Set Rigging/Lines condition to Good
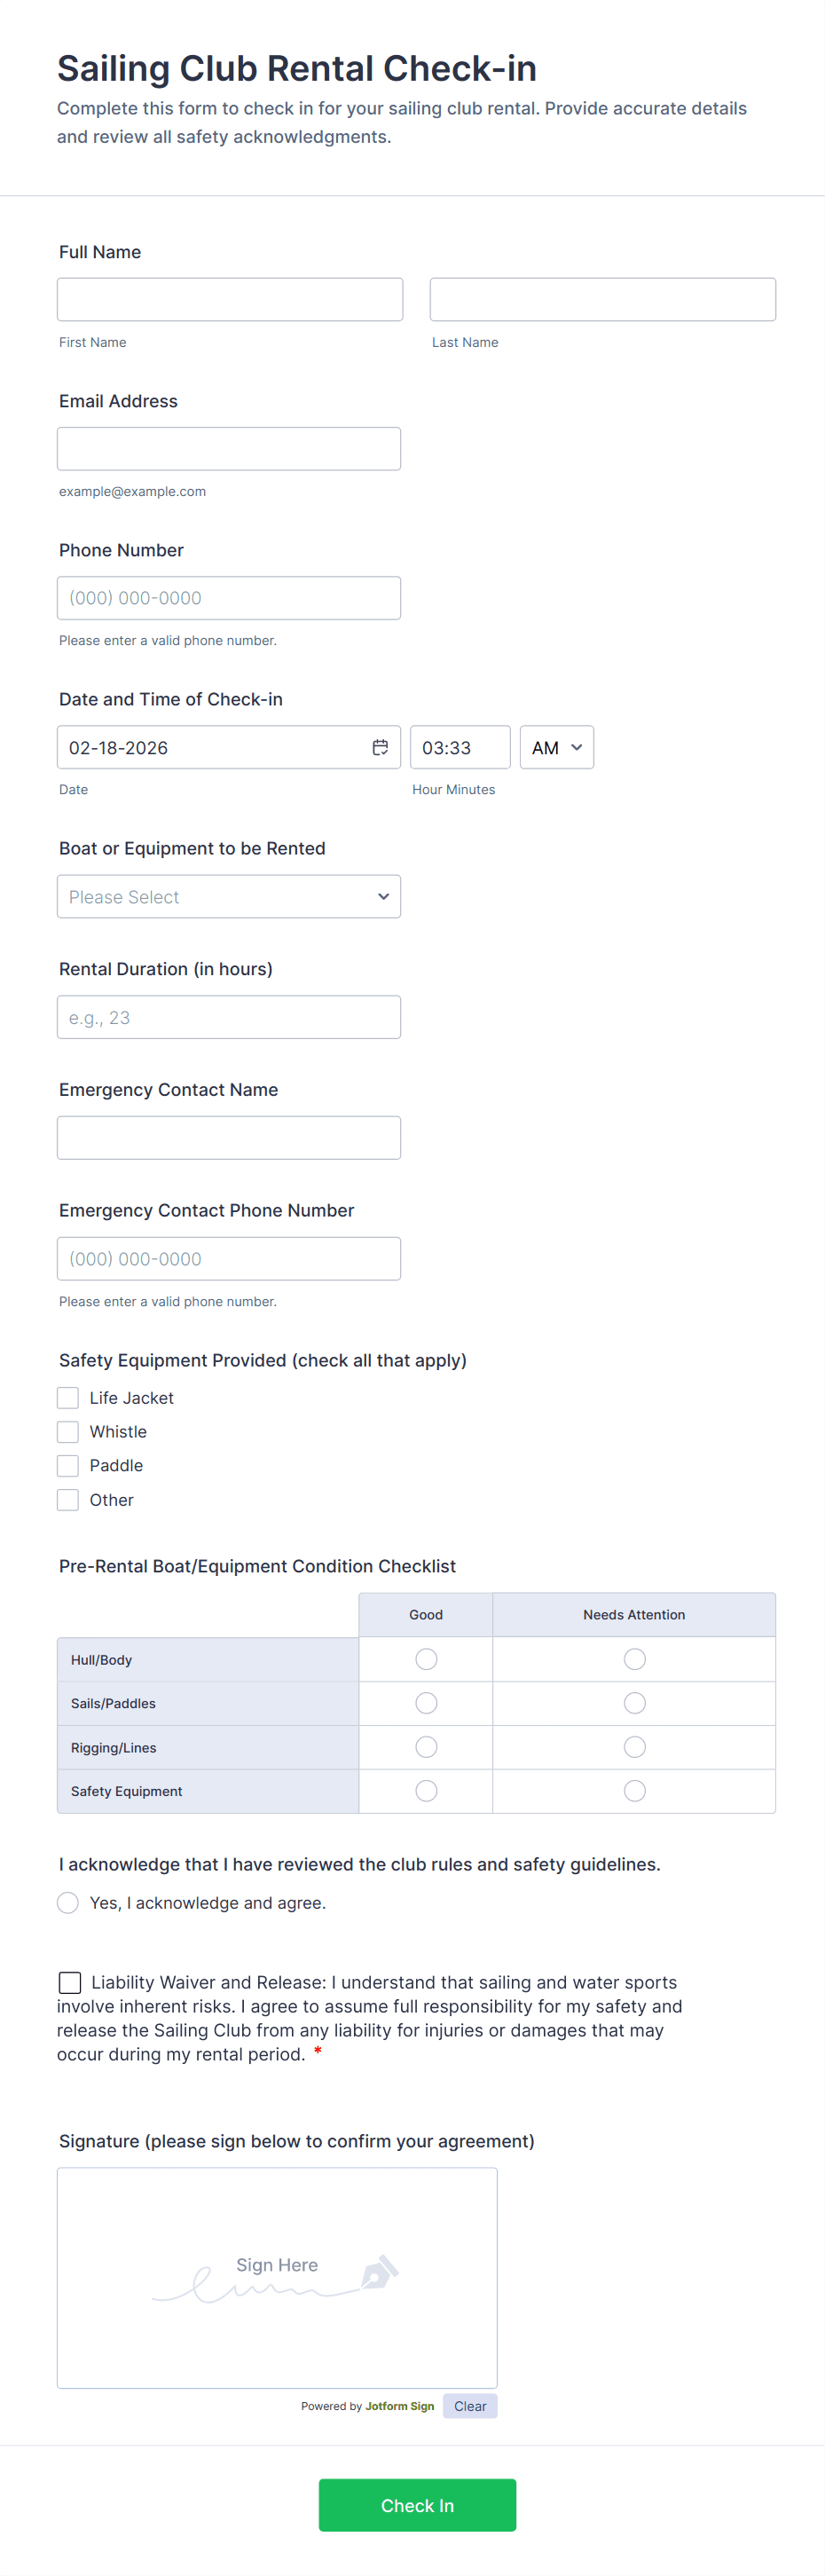Screen dimensions: 825x2576 coord(426,1747)
